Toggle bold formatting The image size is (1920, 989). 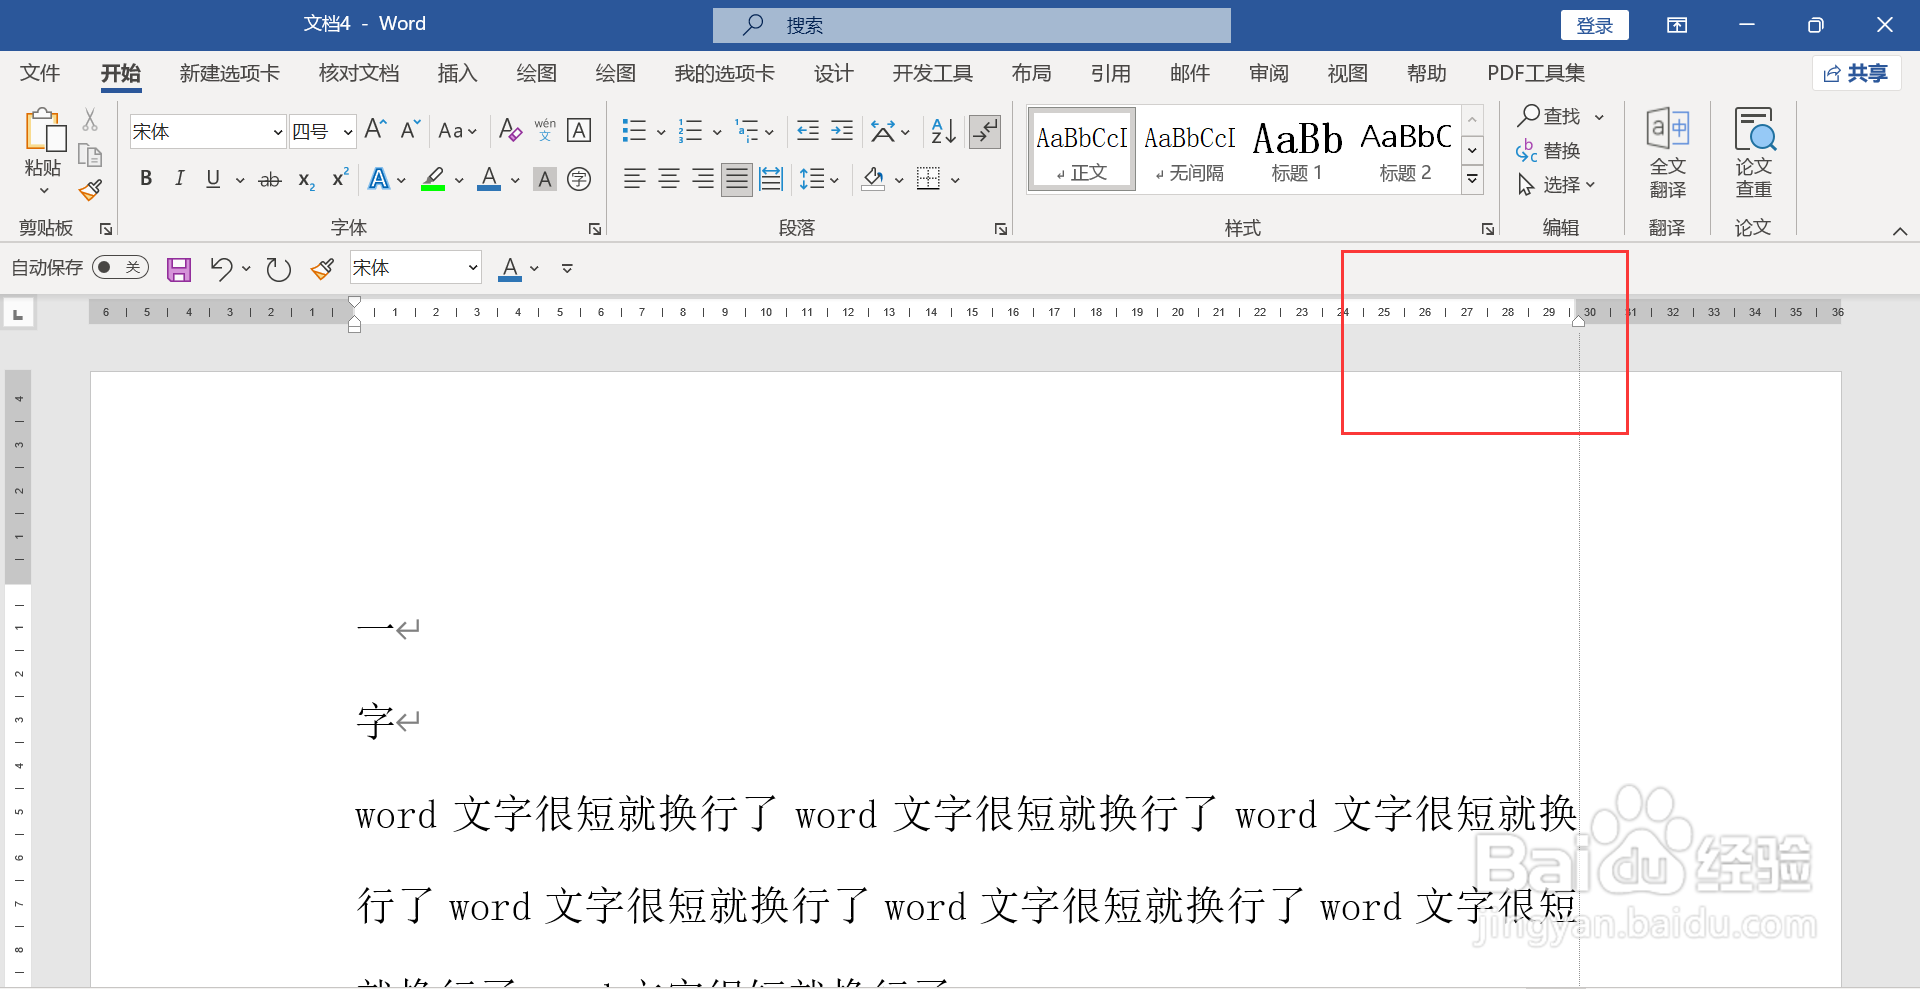pyautogui.click(x=146, y=179)
